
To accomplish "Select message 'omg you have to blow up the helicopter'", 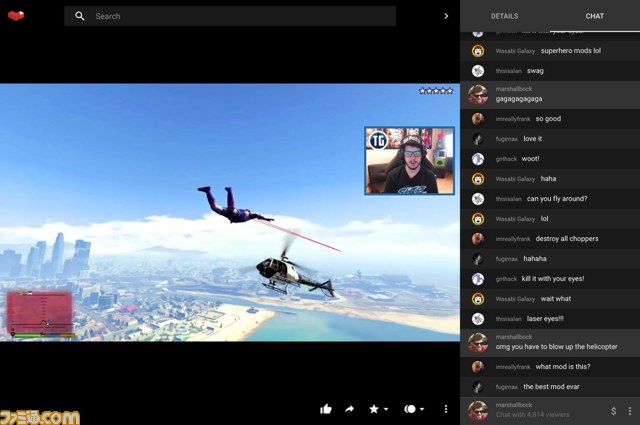I will pyautogui.click(x=556, y=347).
